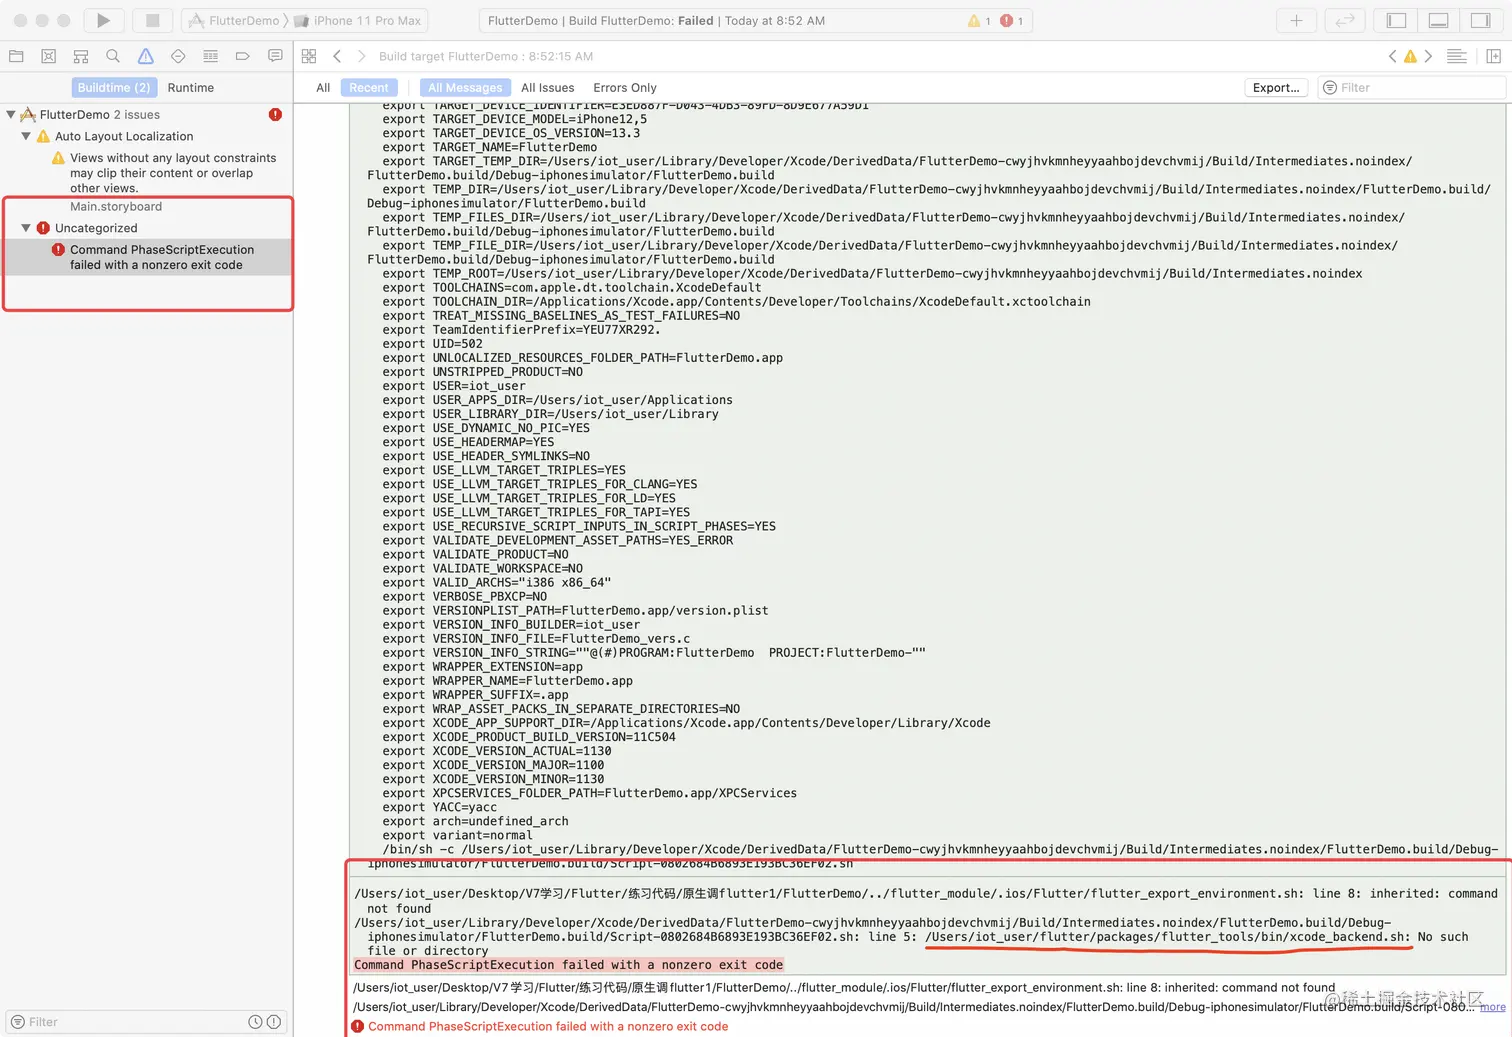Open the Test navigator diamond icon

pos(178,56)
